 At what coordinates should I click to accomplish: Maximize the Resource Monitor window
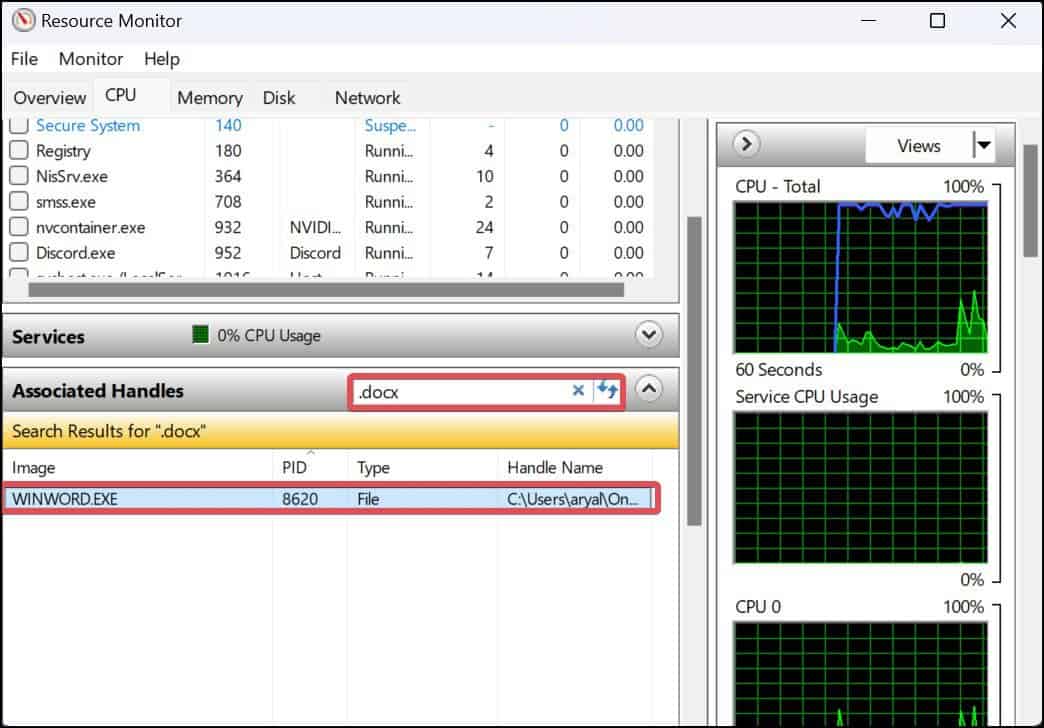937,21
